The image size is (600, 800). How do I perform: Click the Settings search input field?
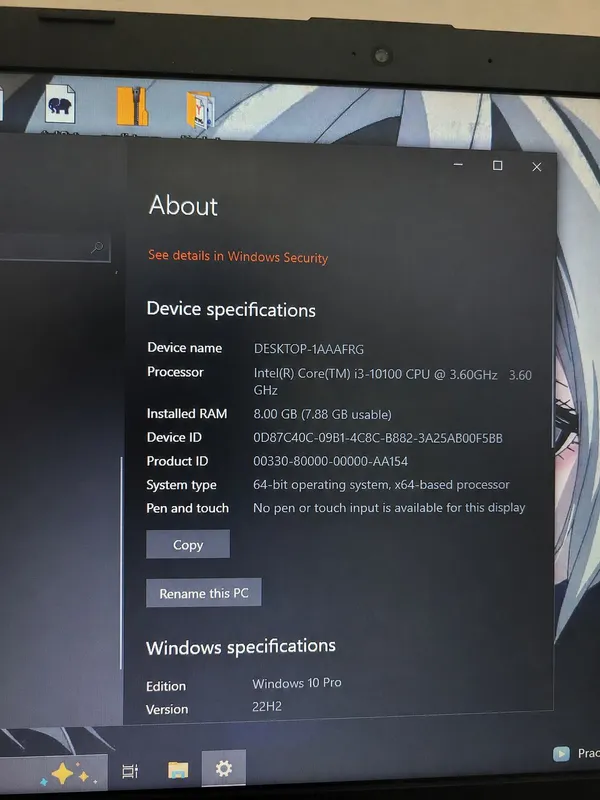(54, 248)
